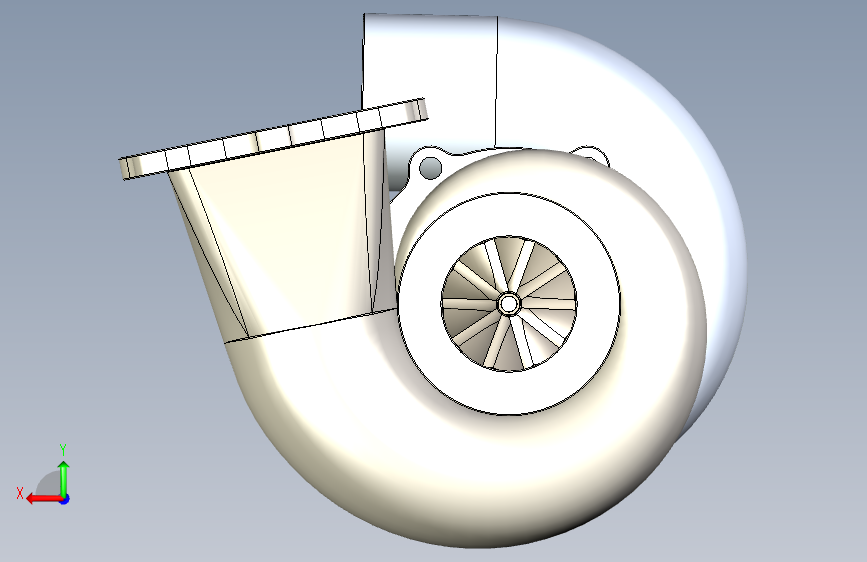This screenshot has height=562, width=867.
Task: Click the "X" axis label
Action: pyautogui.click(x=20, y=493)
